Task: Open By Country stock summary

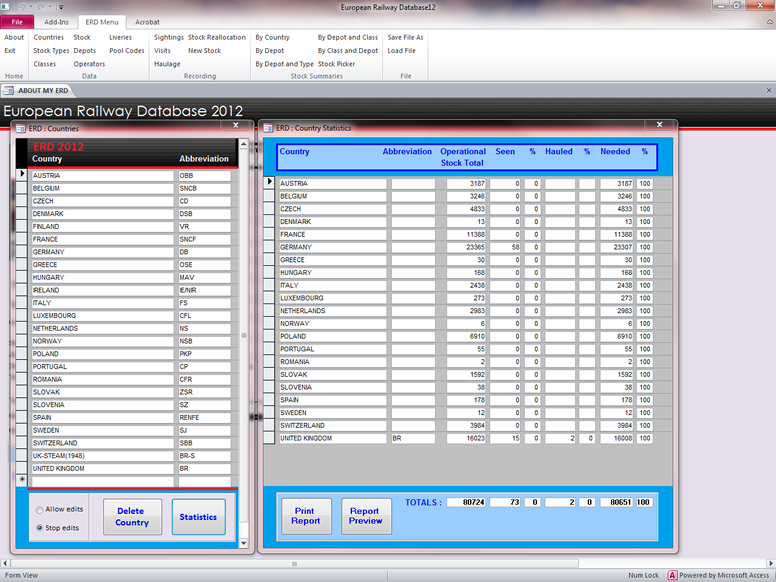Action: (x=272, y=37)
